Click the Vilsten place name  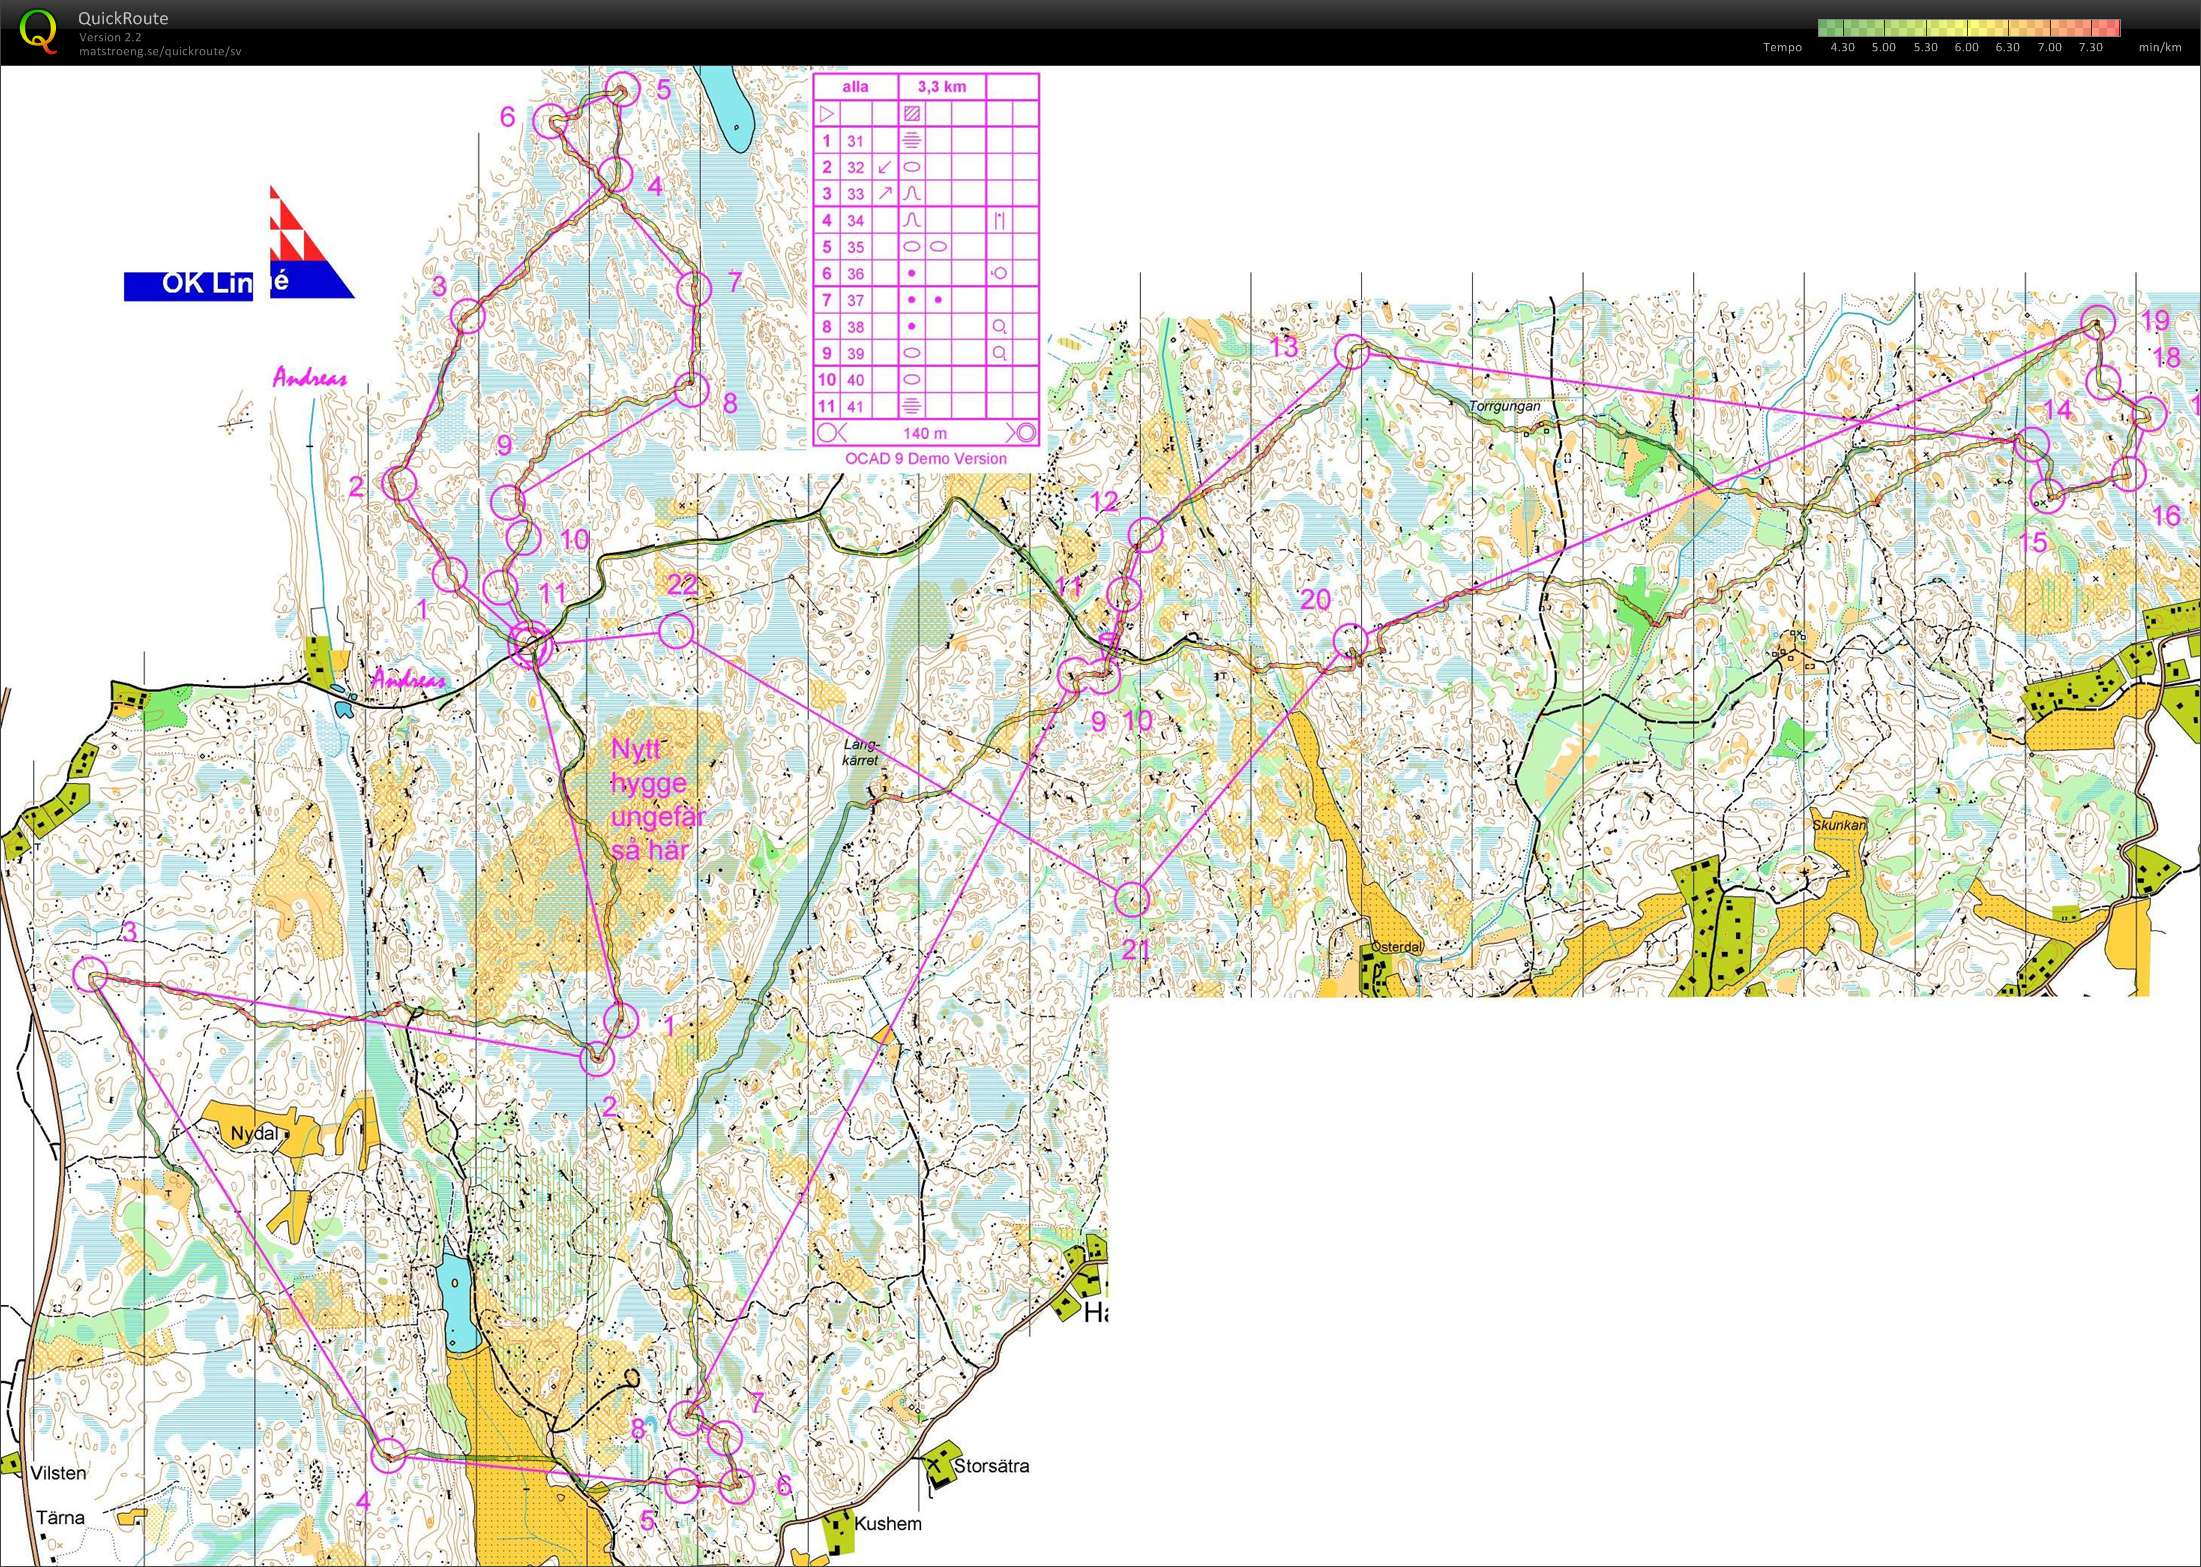[x=58, y=1473]
